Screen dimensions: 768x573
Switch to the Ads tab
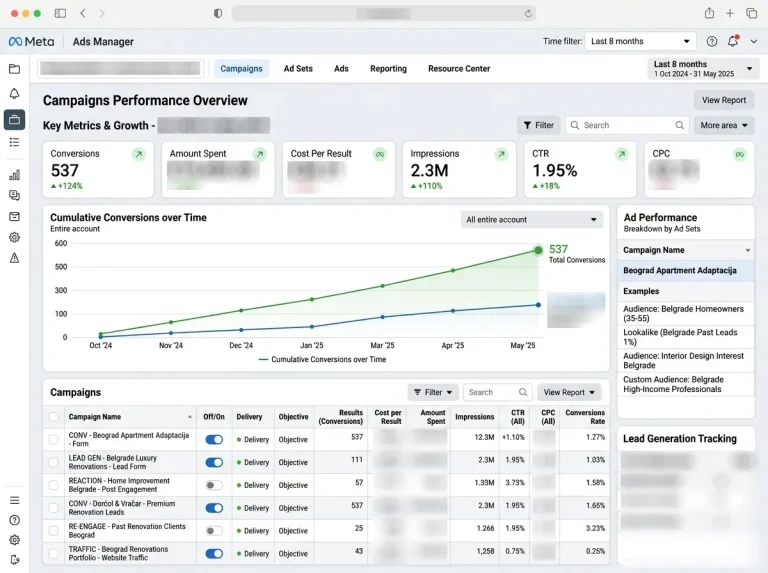341,69
